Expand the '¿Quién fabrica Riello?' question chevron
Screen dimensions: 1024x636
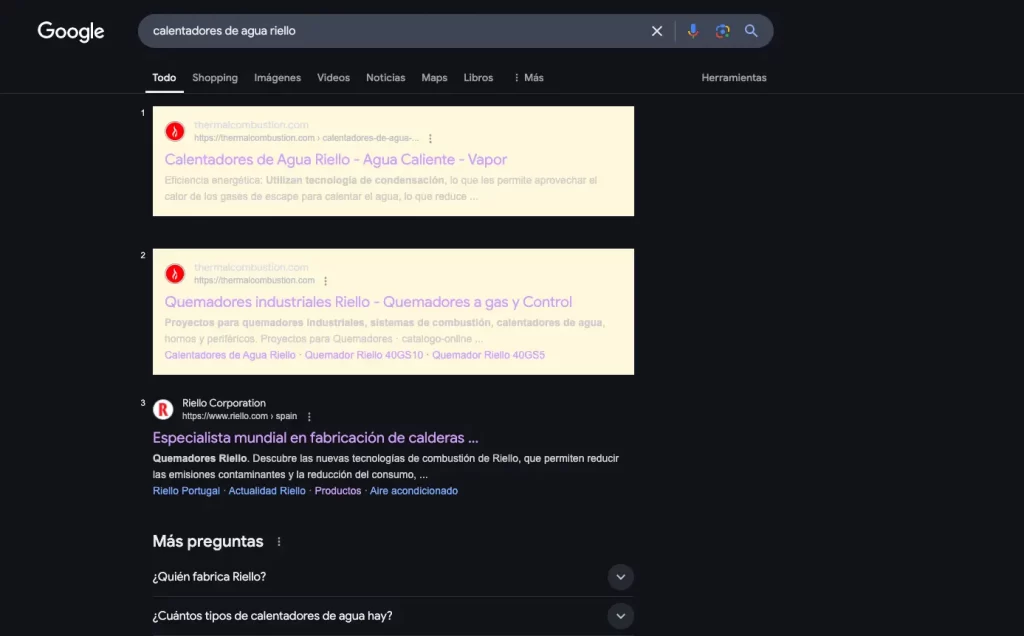click(x=620, y=577)
